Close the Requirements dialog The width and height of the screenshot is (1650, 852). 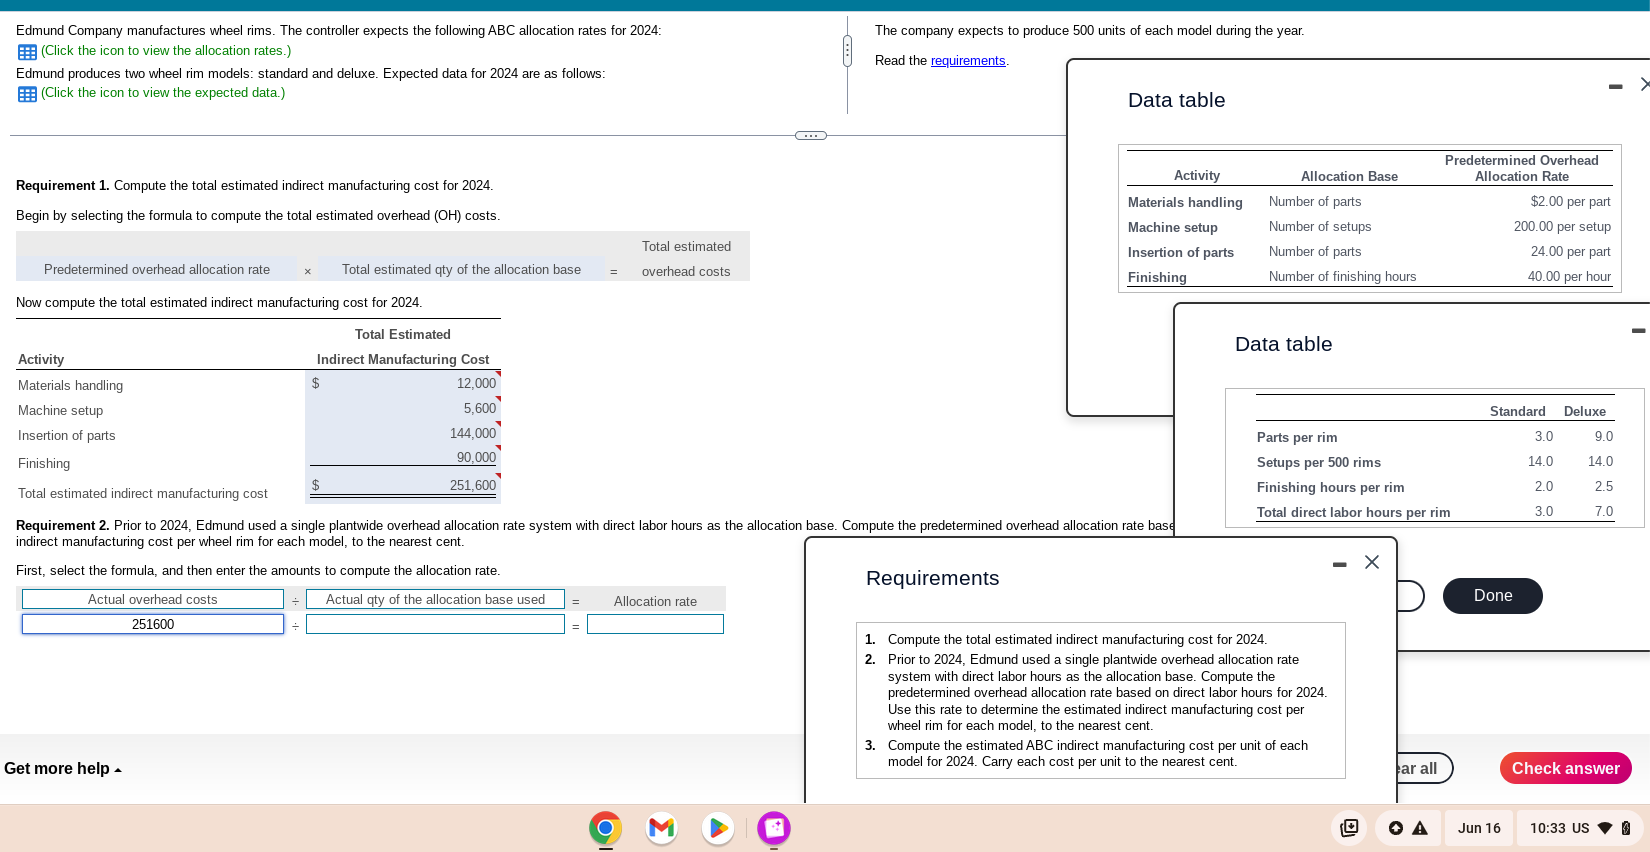[1372, 562]
